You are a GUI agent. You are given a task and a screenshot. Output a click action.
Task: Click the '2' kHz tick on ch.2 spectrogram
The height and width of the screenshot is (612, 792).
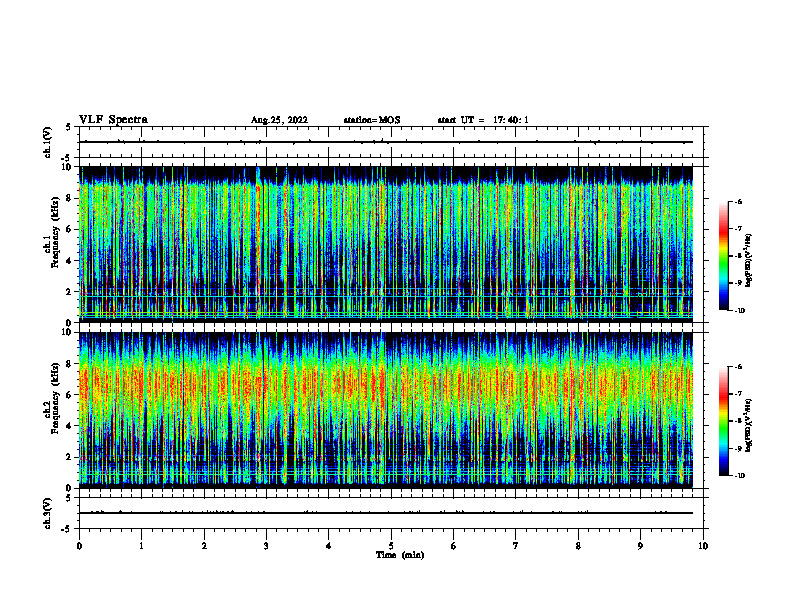pyautogui.click(x=69, y=457)
